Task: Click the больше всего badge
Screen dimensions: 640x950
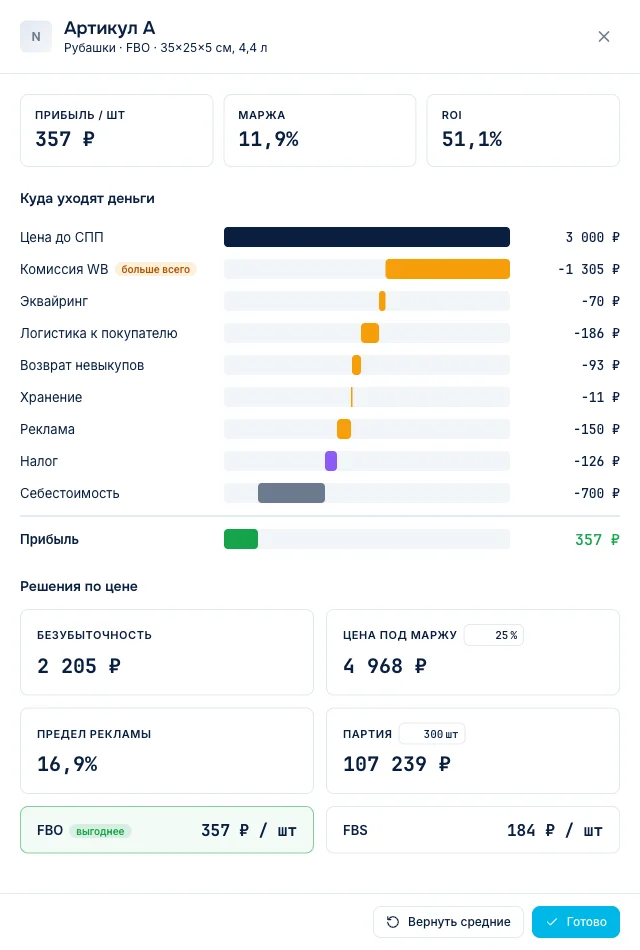Action: (155, 269)
